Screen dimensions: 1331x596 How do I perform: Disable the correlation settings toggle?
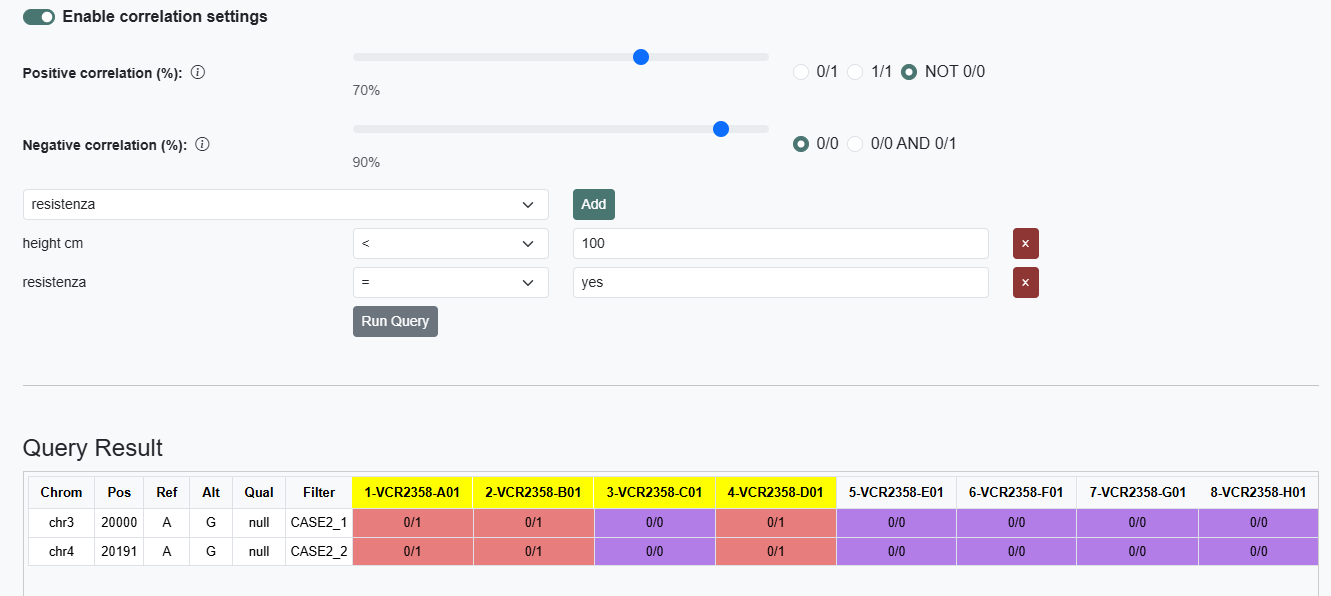(x=39, y=17)
